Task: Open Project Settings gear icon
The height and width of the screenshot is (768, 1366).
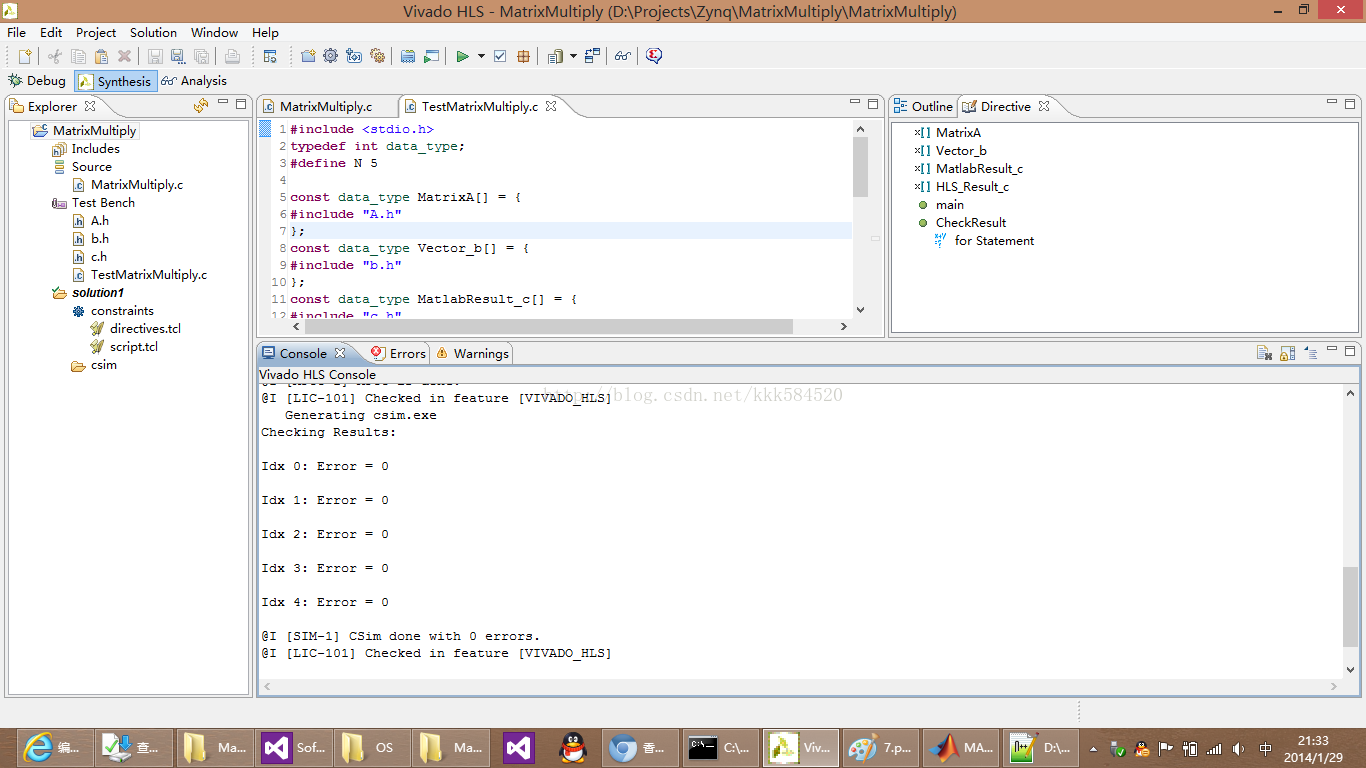Action: tap(331, 57)
